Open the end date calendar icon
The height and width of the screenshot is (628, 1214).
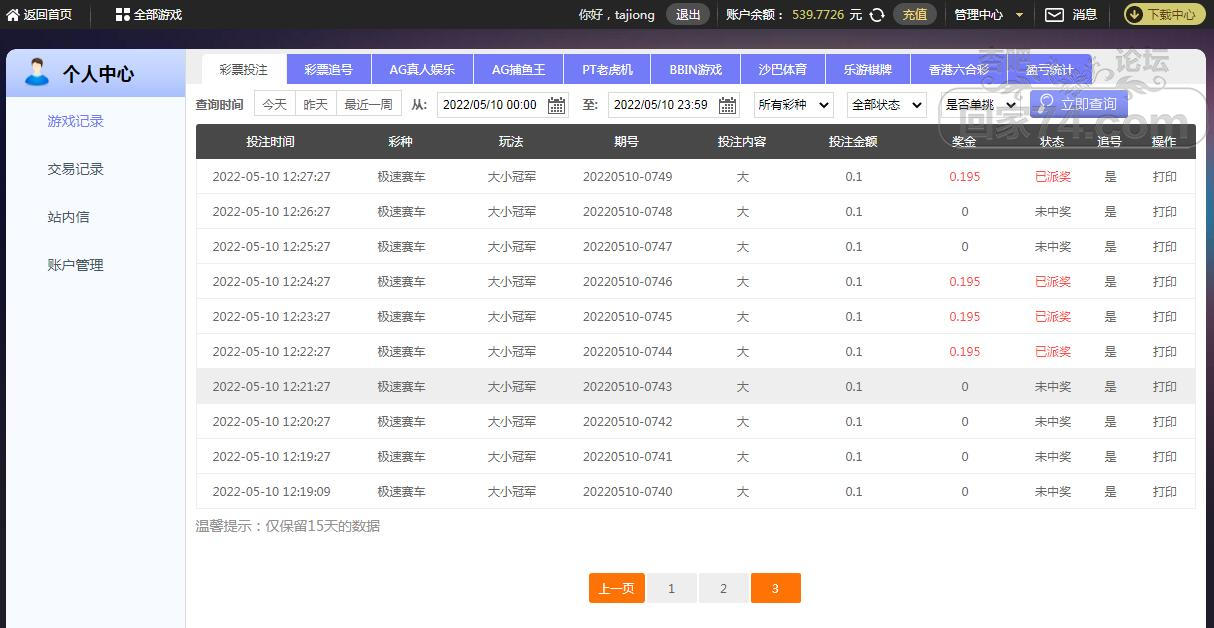point(728,105)
